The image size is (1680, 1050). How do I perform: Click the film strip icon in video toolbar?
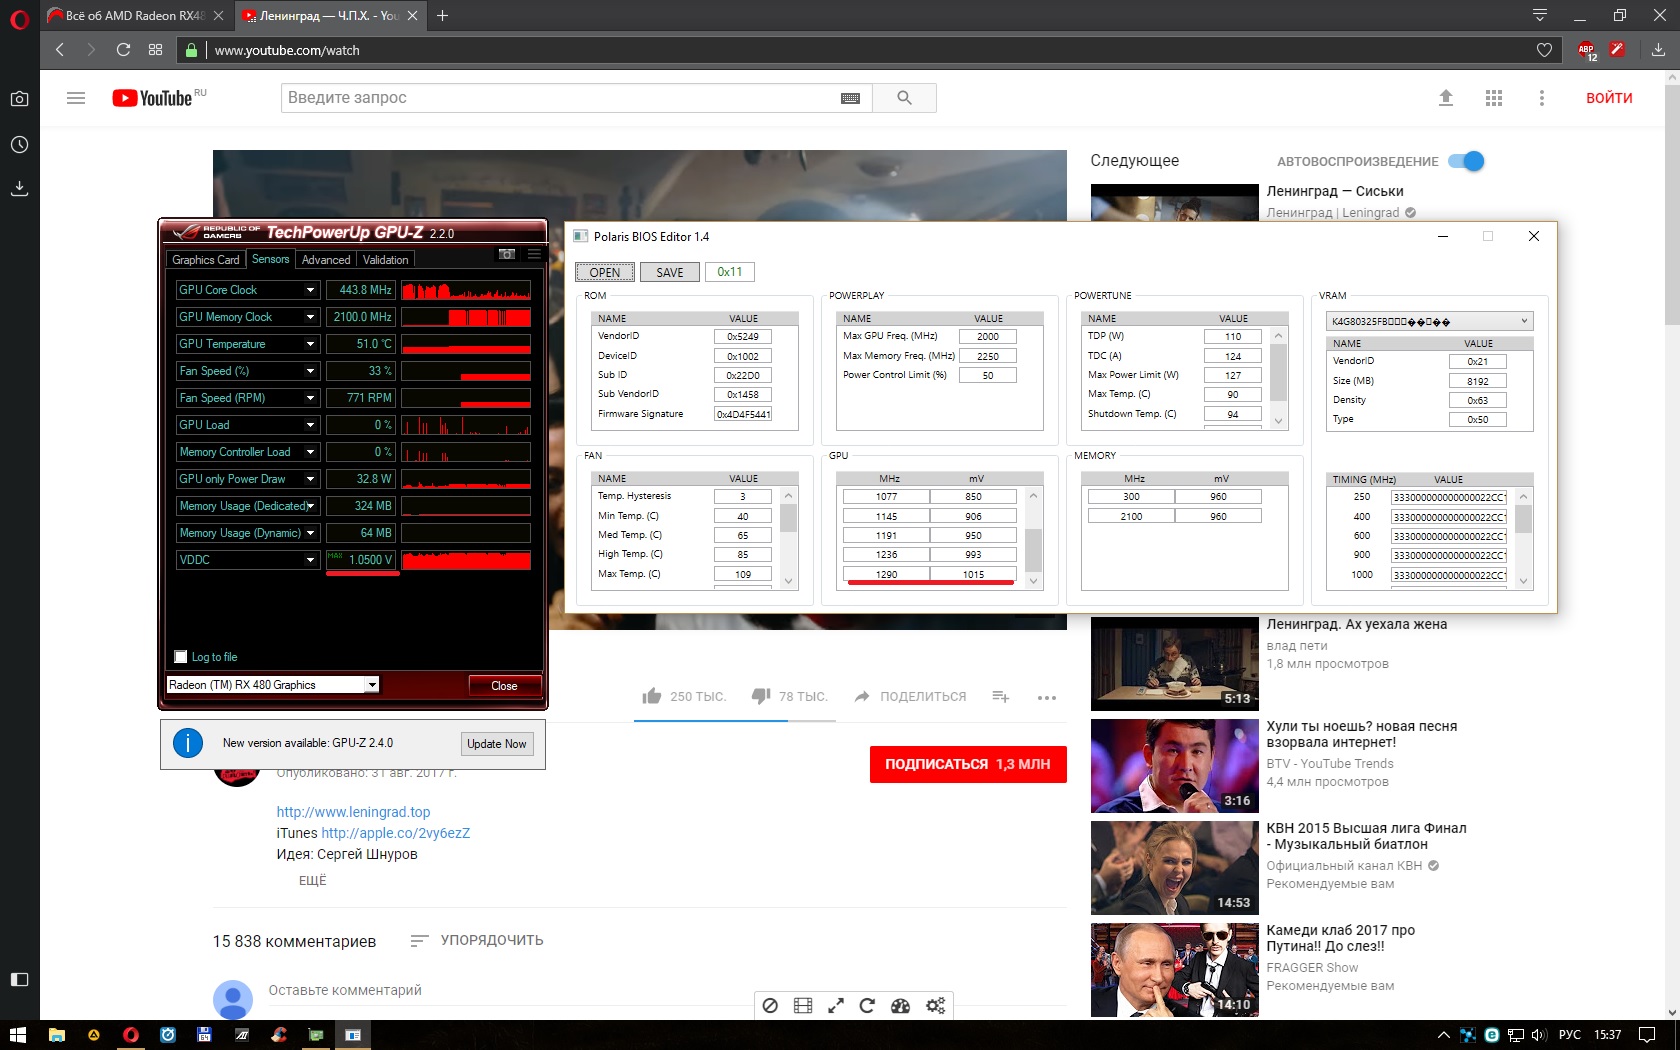click(x=803, y=1005)
